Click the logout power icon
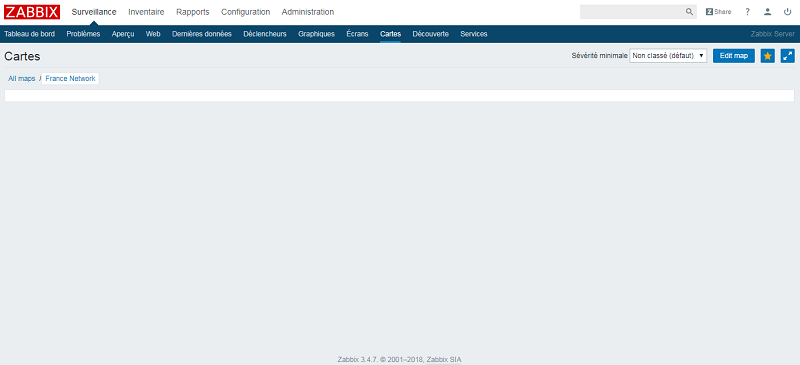The image size is (800, 365). coord(787,12)
